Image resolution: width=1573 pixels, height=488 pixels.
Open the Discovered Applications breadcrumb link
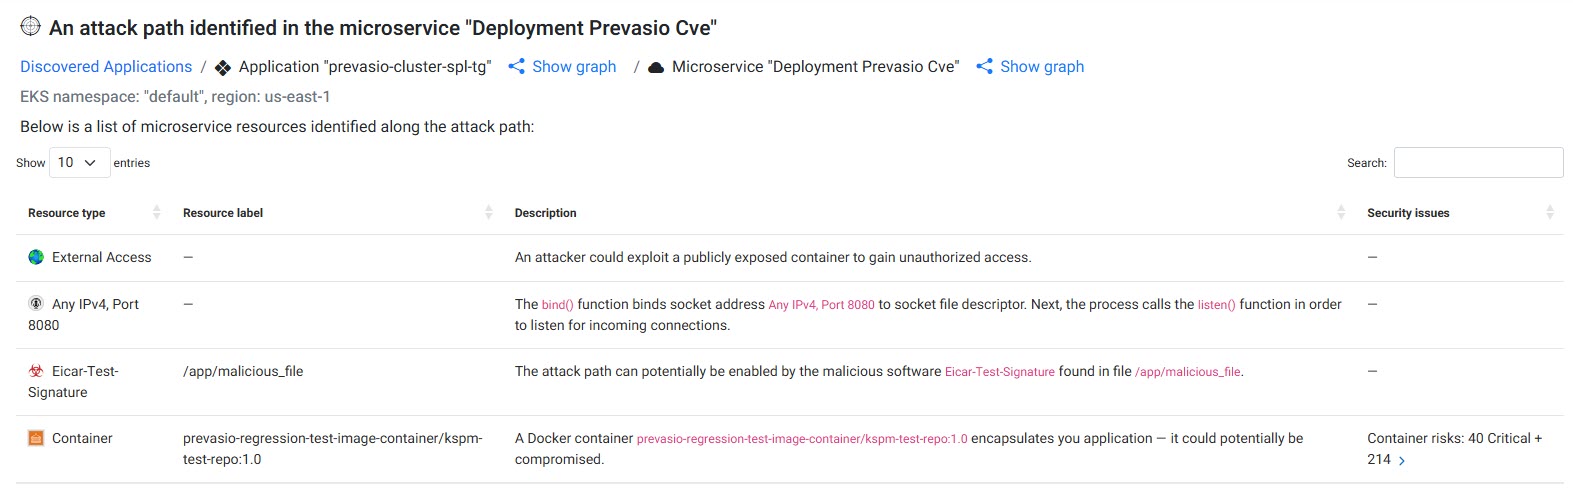(x=106, y=67)
